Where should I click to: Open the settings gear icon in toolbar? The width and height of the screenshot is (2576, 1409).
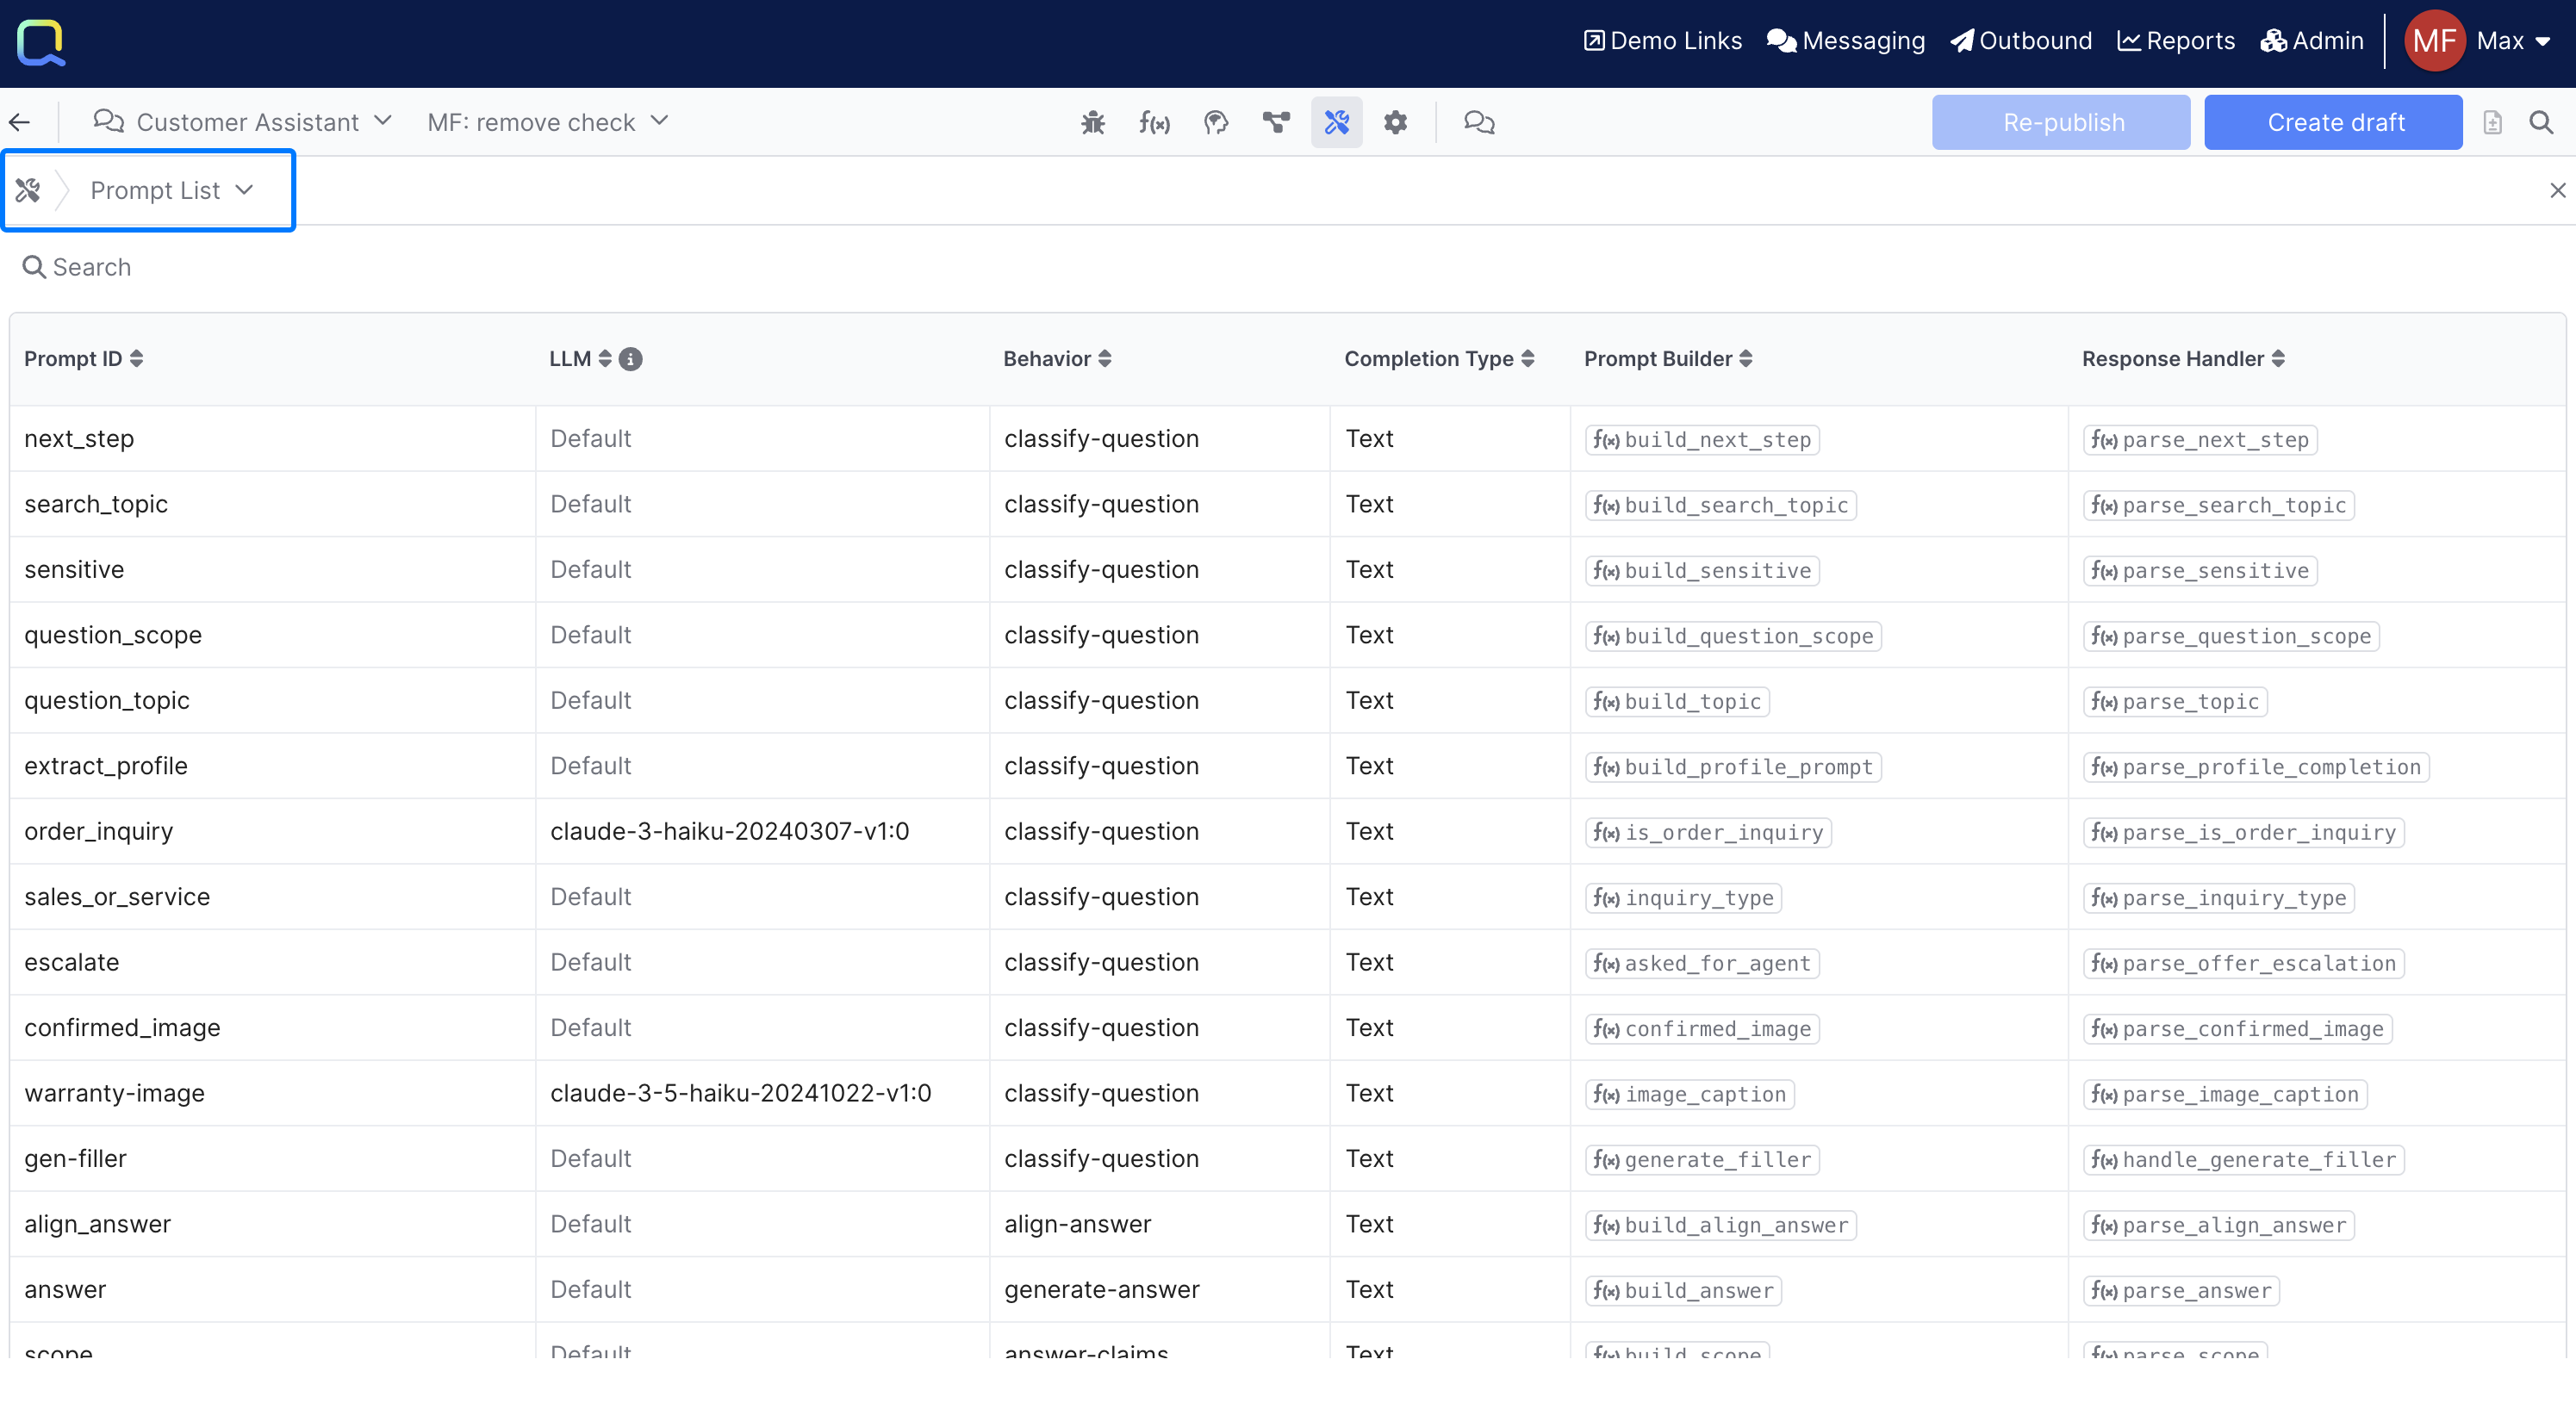pos(1395,122)
